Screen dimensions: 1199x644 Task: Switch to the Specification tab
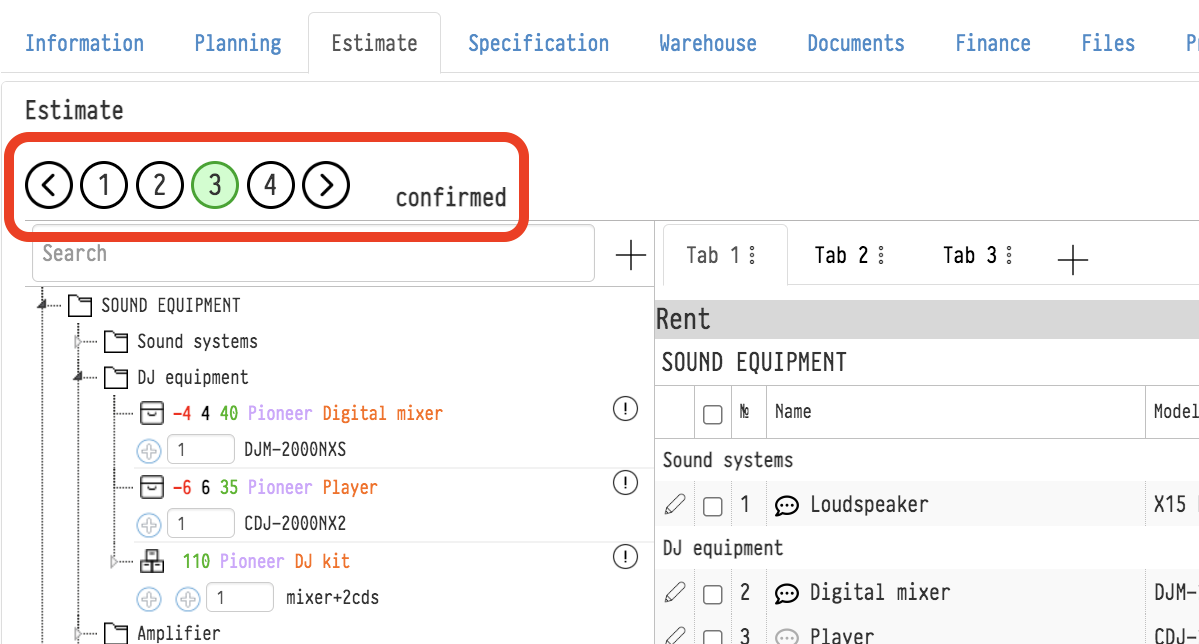(538, 44)
